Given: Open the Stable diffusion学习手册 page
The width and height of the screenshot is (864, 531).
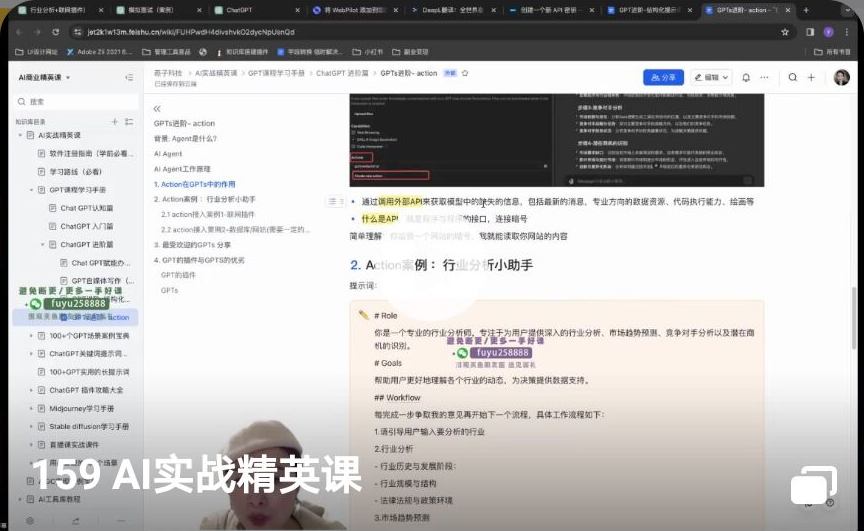Looking at the screenshot, I should coord(89,426).
